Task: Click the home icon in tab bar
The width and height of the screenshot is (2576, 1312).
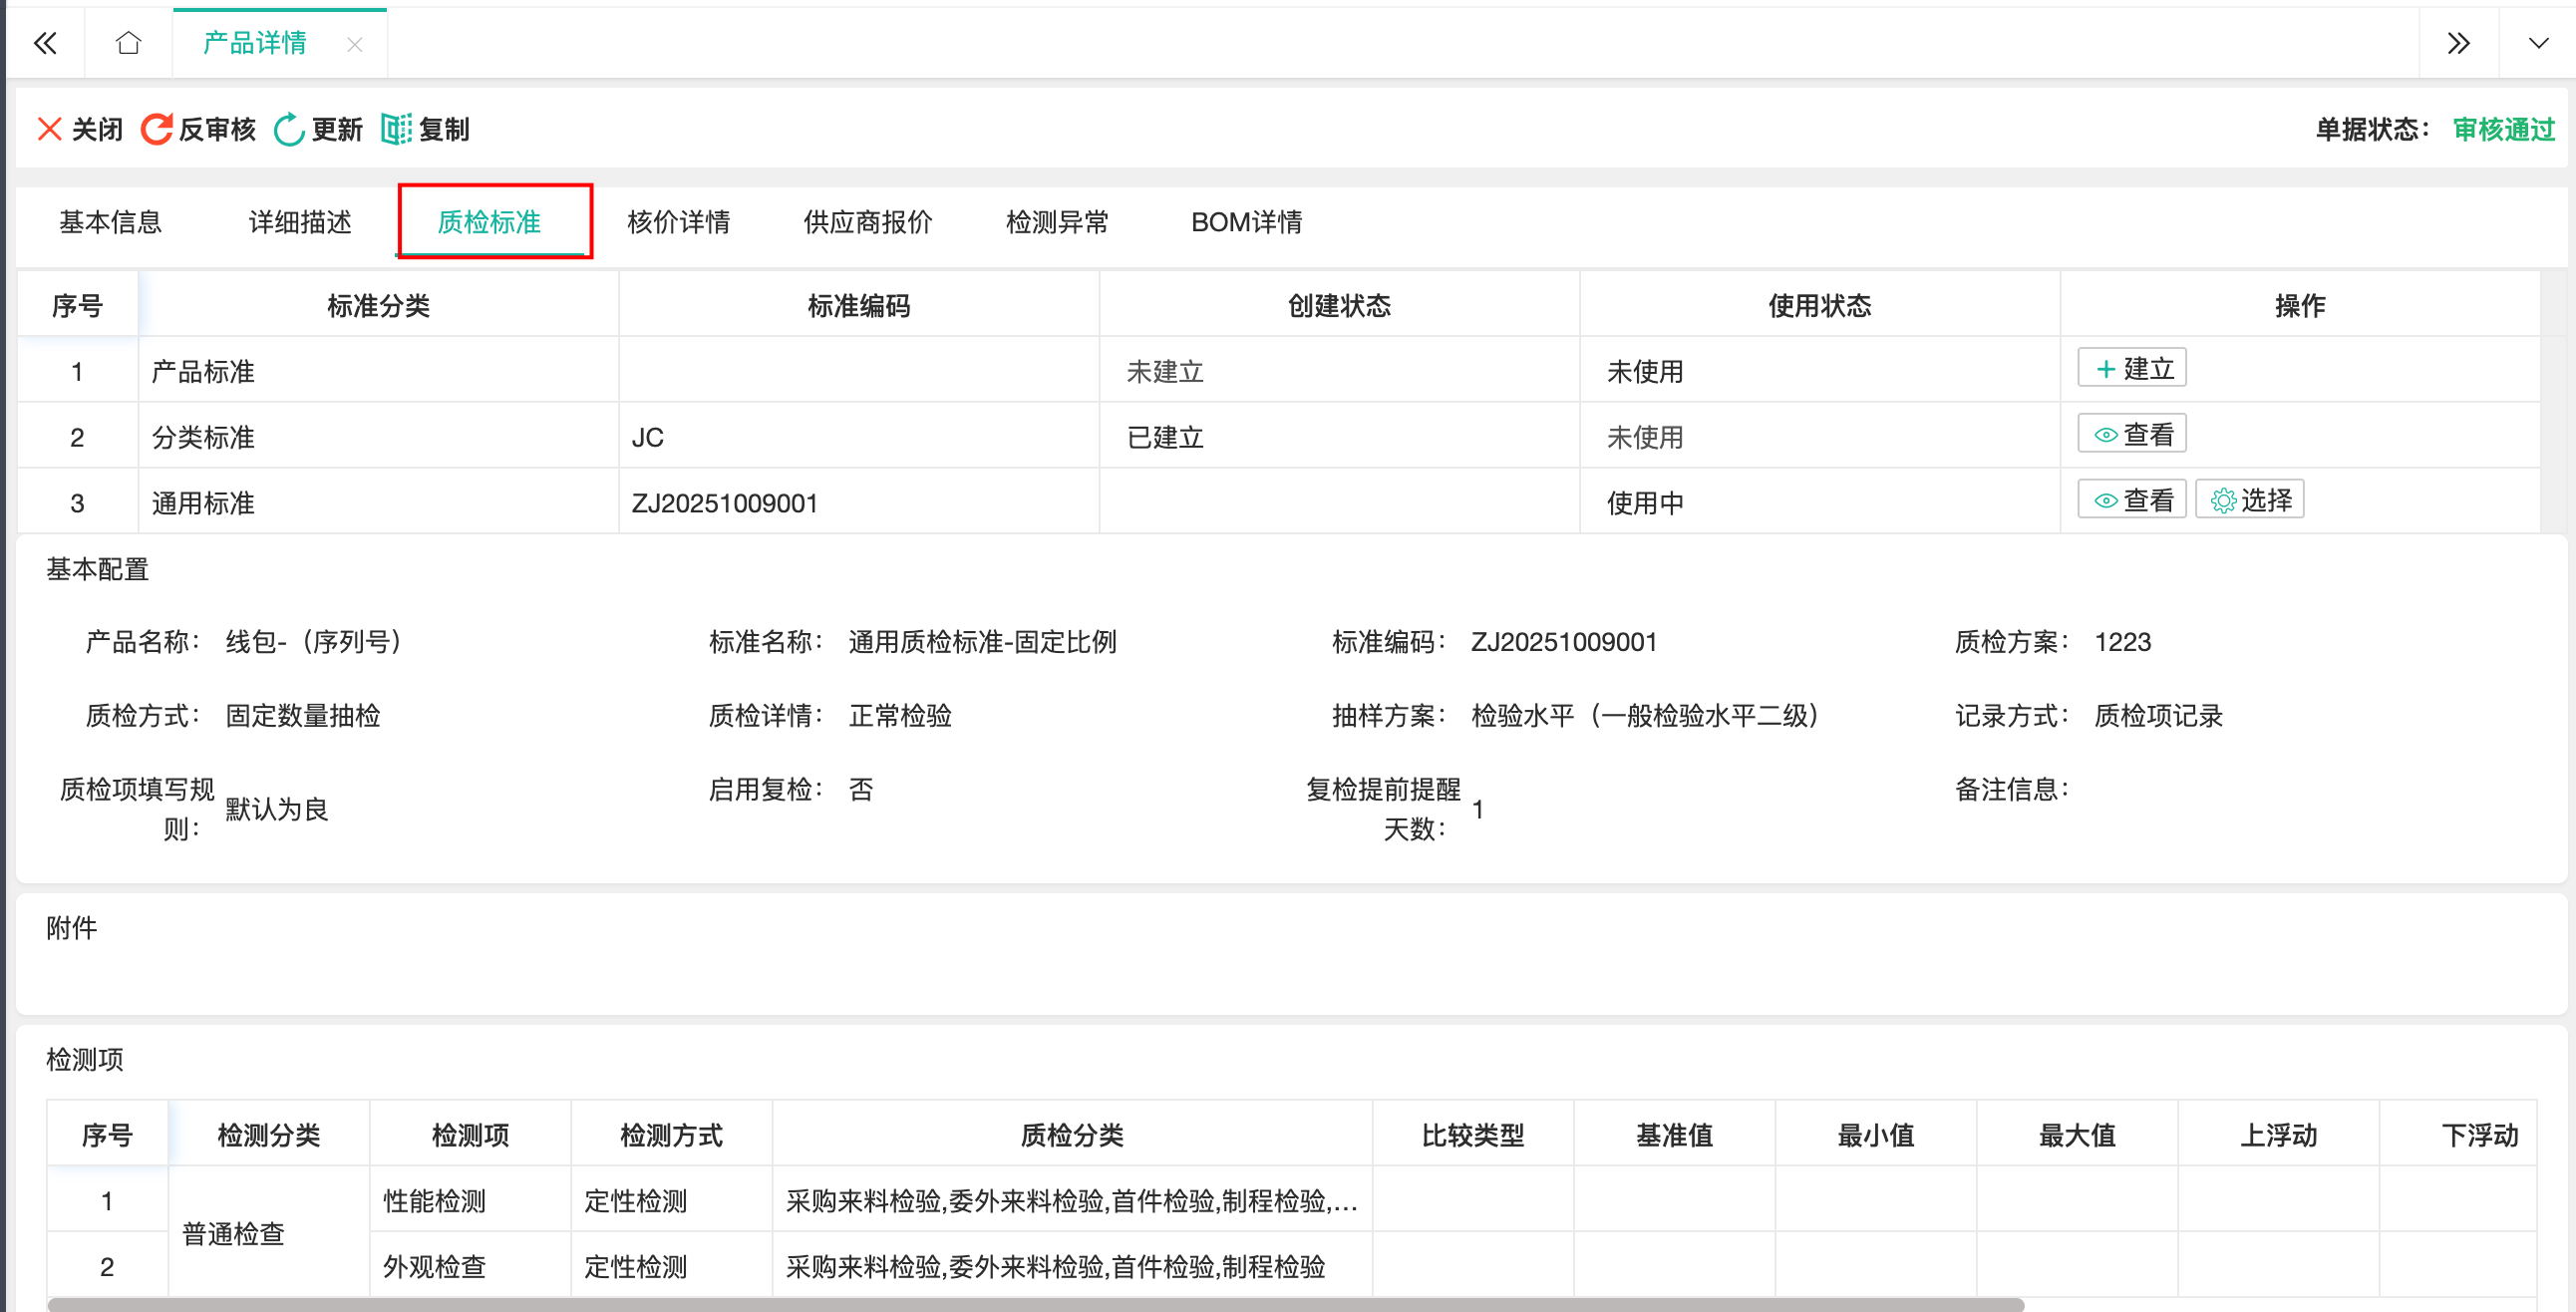Action: pyautogui.click(x=128, y=43)
